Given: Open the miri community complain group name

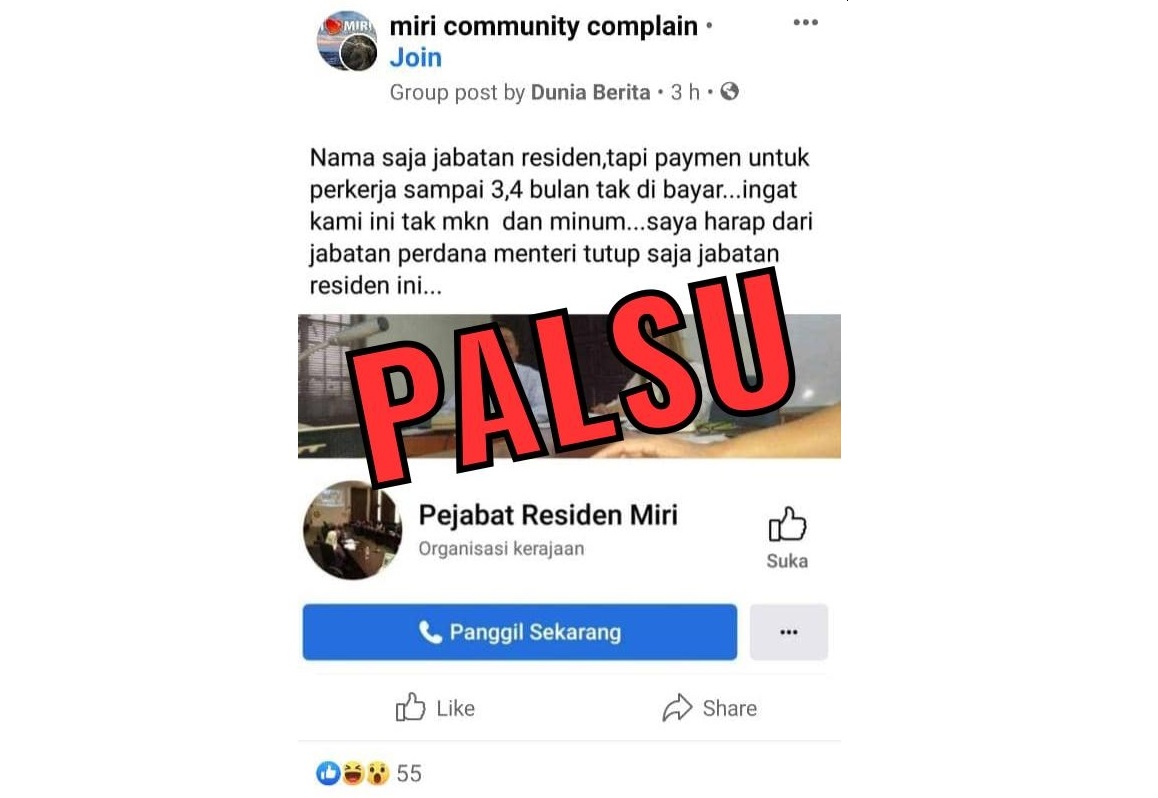Looking at the screenshot, I should click(543, 27).
